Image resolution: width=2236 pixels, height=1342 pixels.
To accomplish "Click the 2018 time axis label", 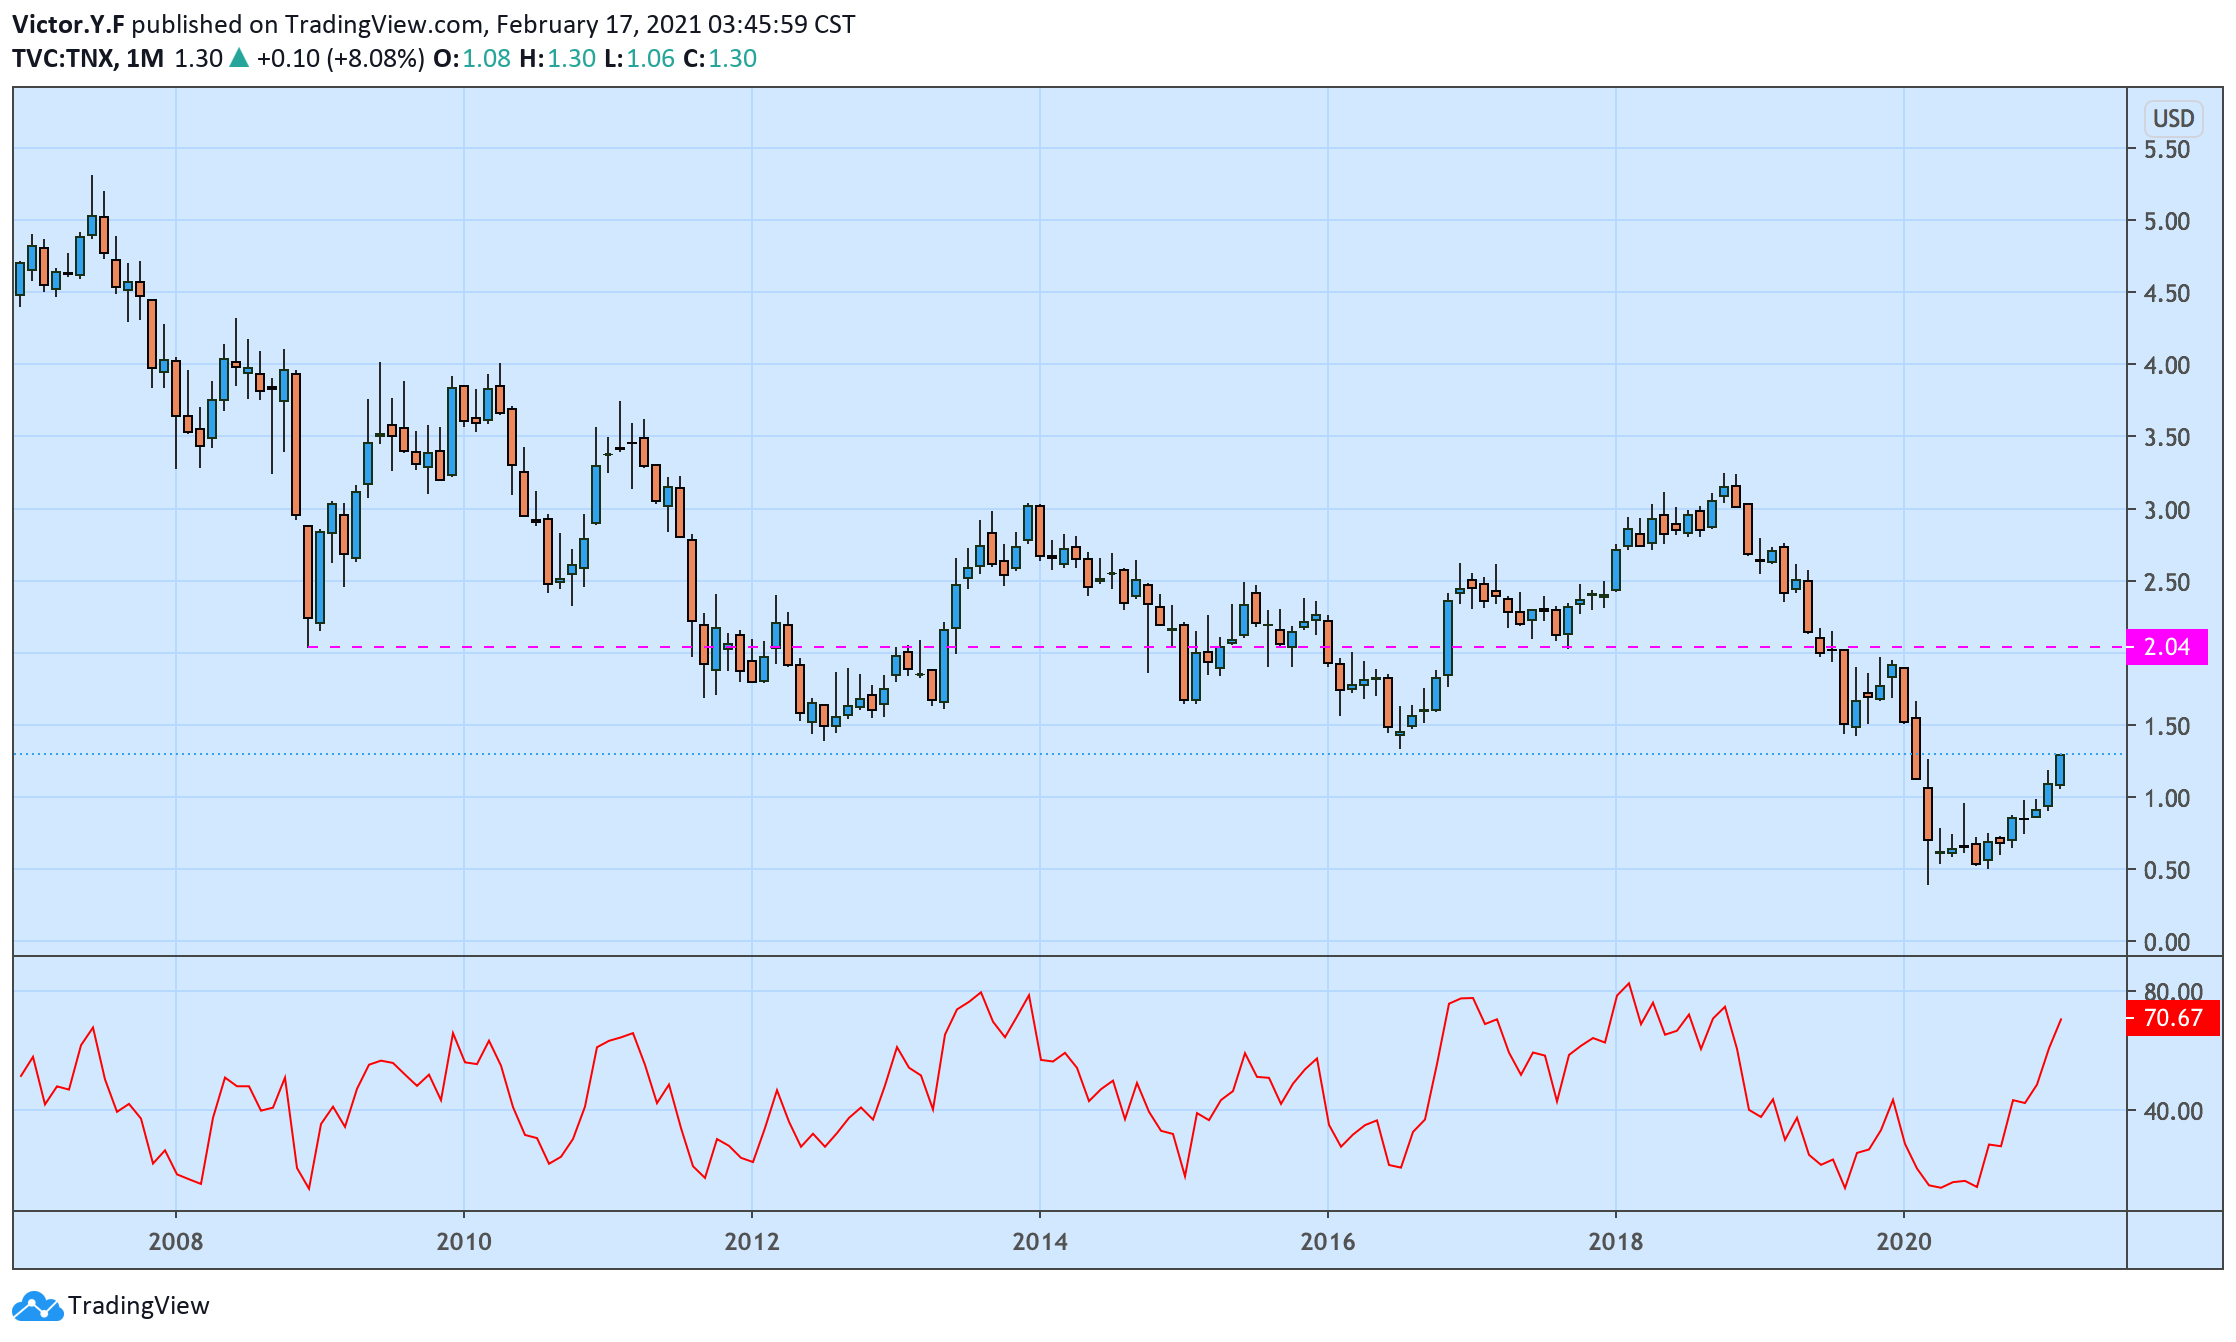I will tap(1616, 1241).
